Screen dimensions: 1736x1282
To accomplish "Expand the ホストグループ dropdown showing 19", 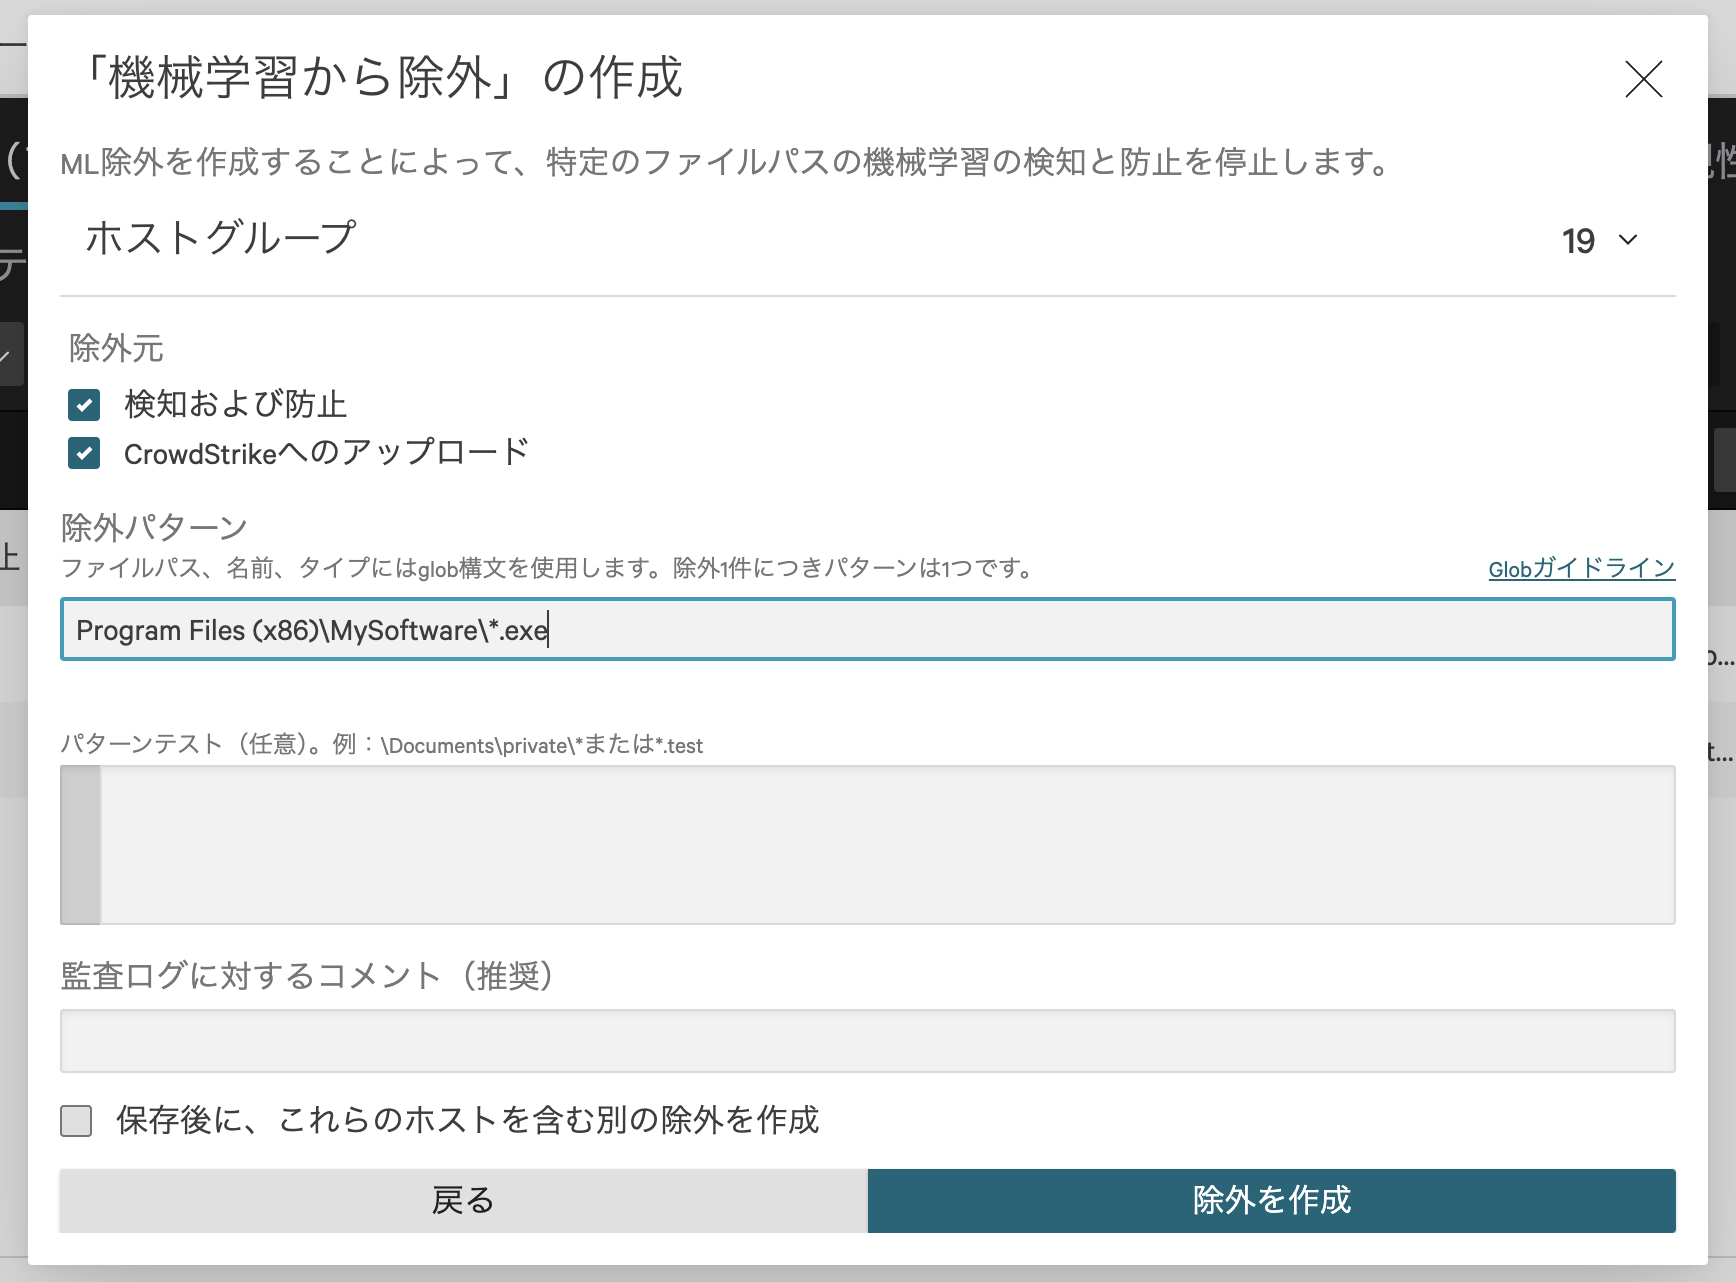I will click(x=1600, y=240).
